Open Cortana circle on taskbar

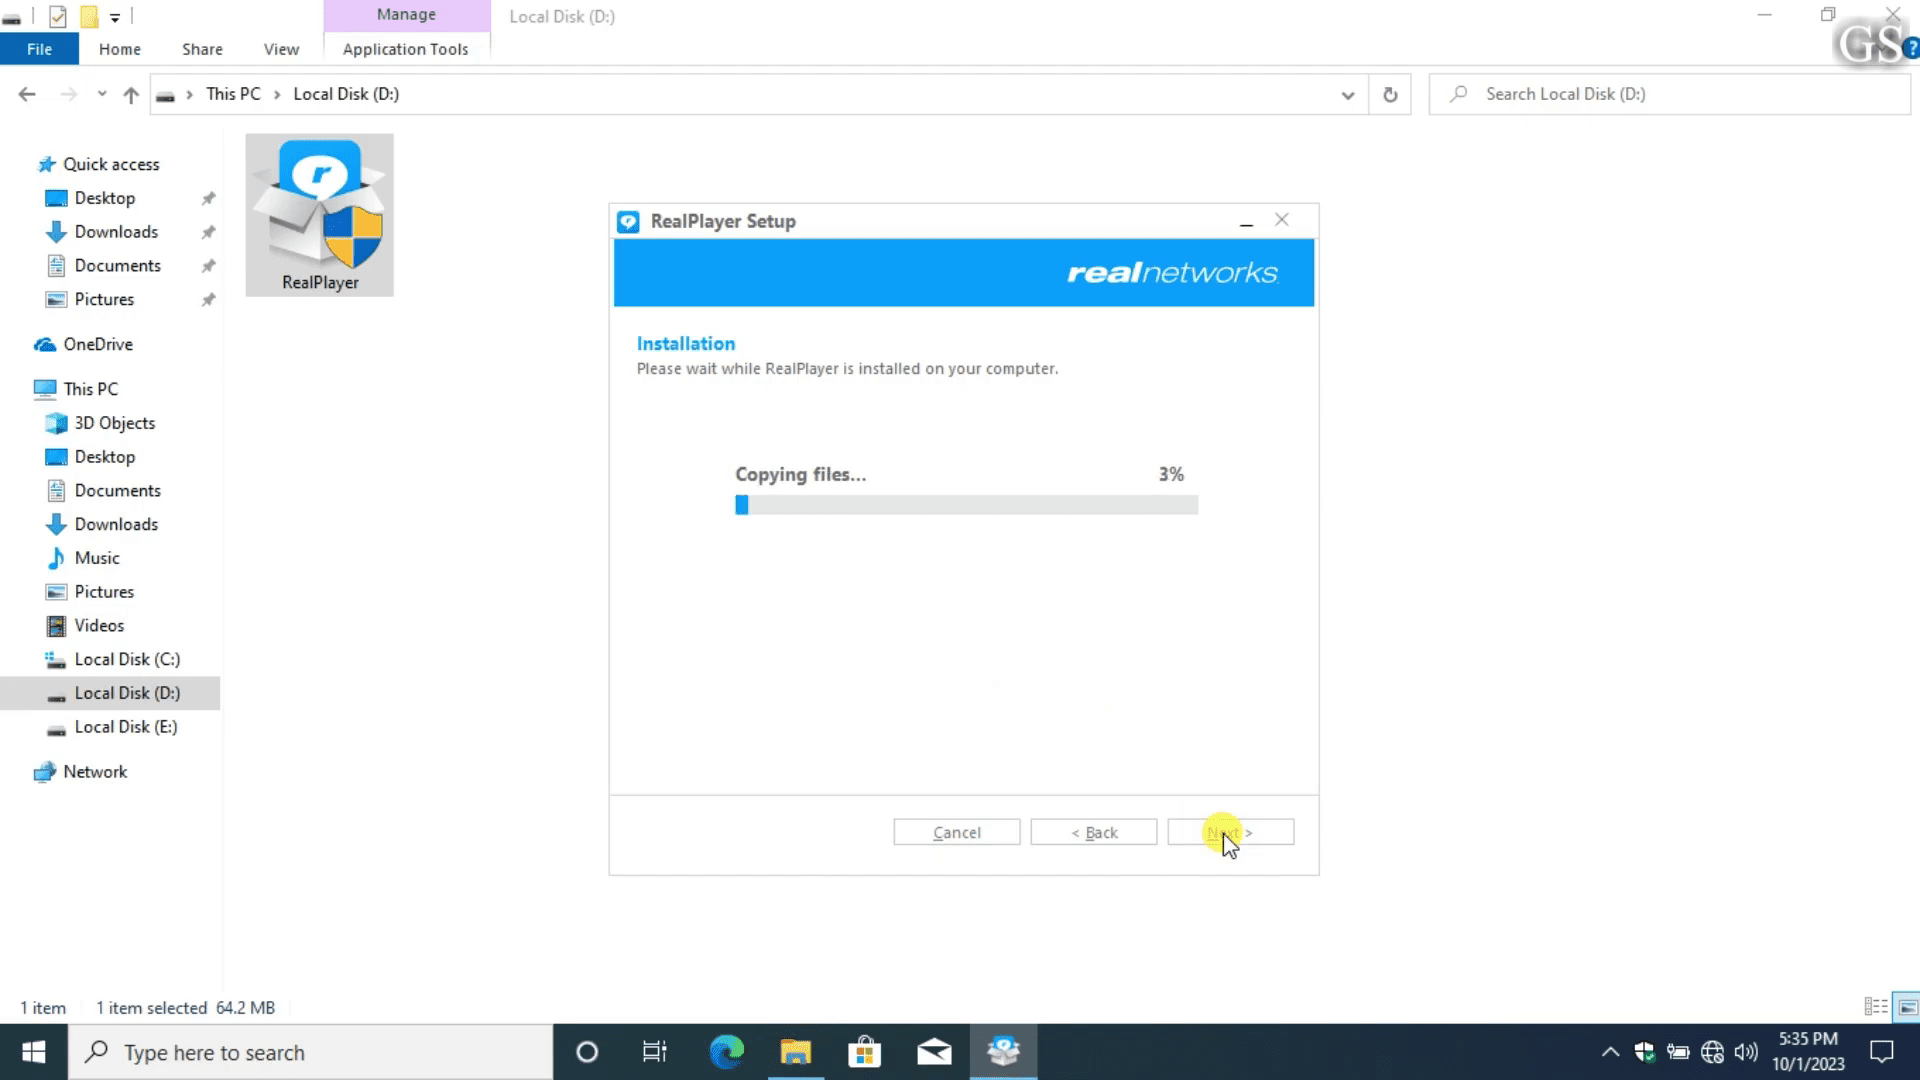coord(587,1052)
